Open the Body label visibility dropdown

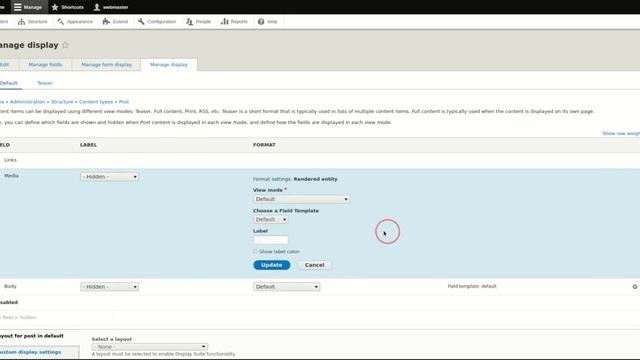pyautogui.click(x=109, y=287)
